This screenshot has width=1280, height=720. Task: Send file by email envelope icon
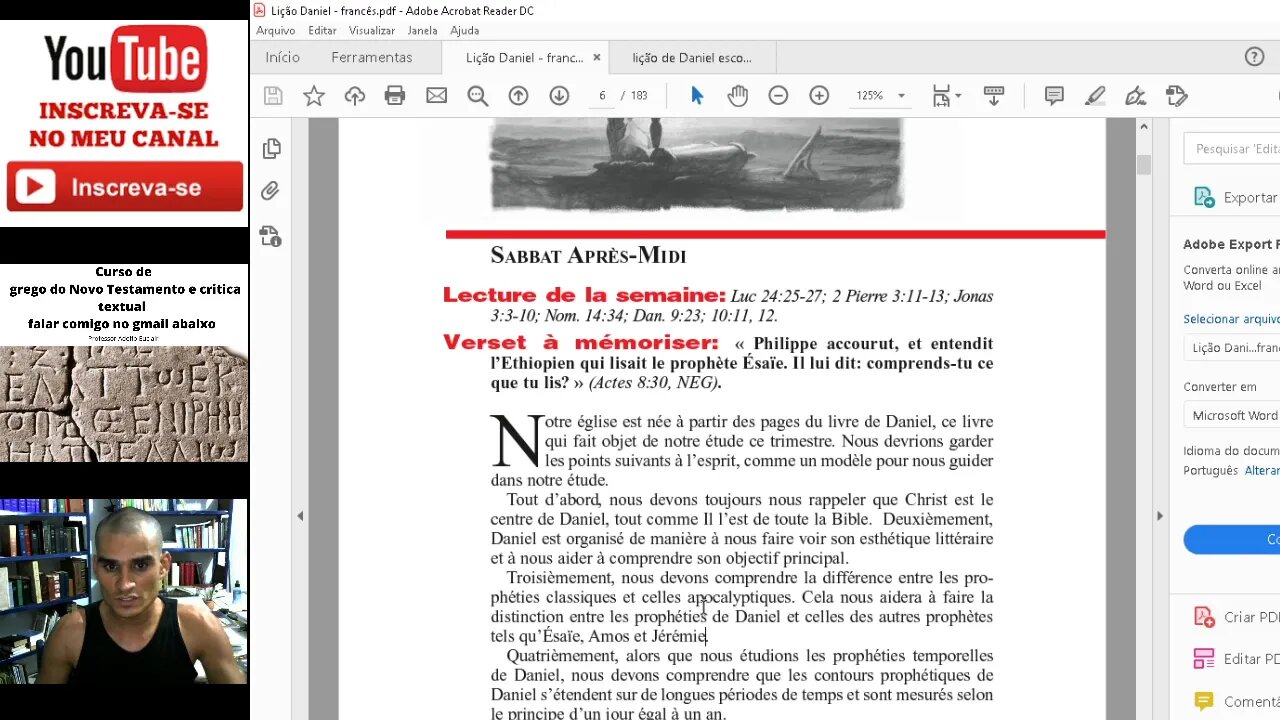click(x=436, y=96)
